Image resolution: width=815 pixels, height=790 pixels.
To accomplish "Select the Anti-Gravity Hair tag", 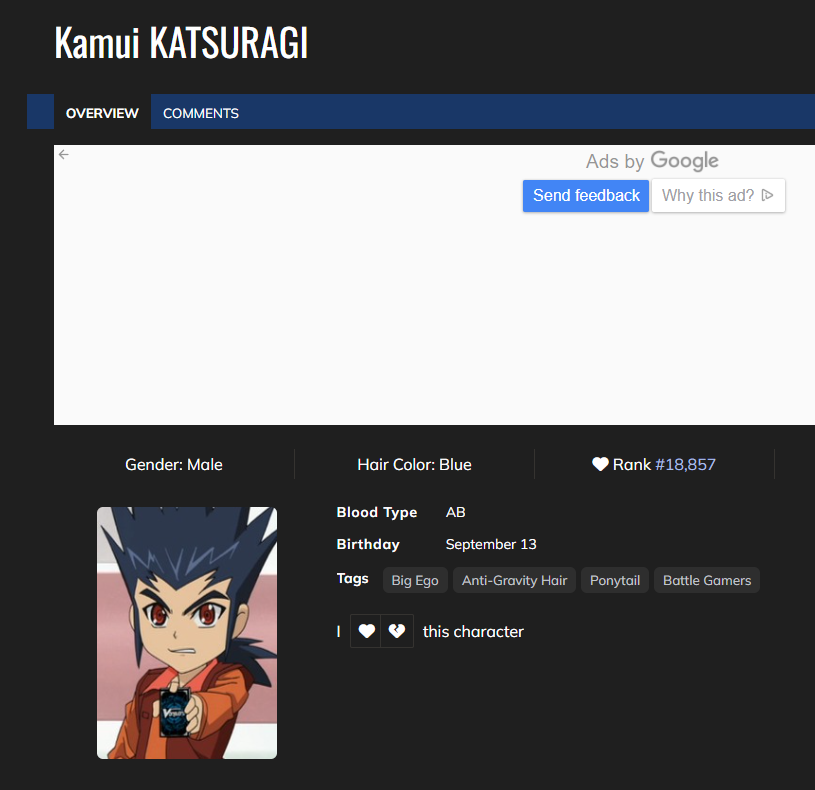I will pos(514,580).
